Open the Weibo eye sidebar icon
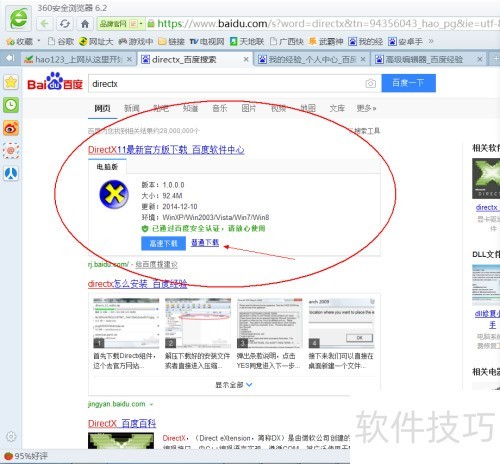The height and width of the screenshot is (464, 500). tap(11, 128)
